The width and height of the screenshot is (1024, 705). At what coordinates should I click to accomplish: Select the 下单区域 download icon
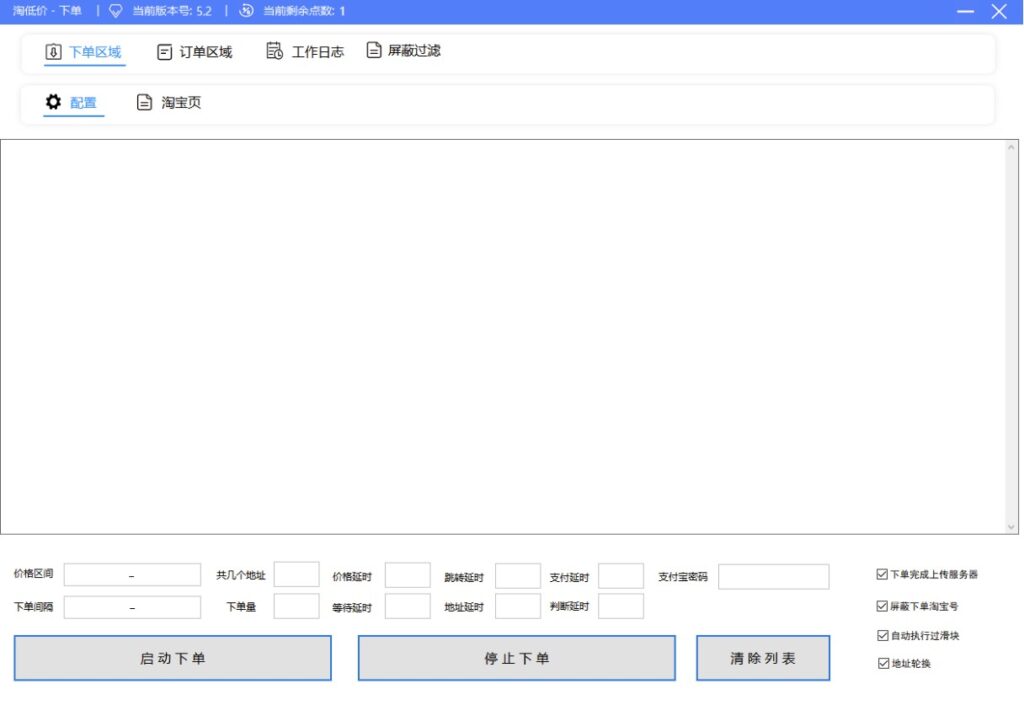(x=54, y=52)
